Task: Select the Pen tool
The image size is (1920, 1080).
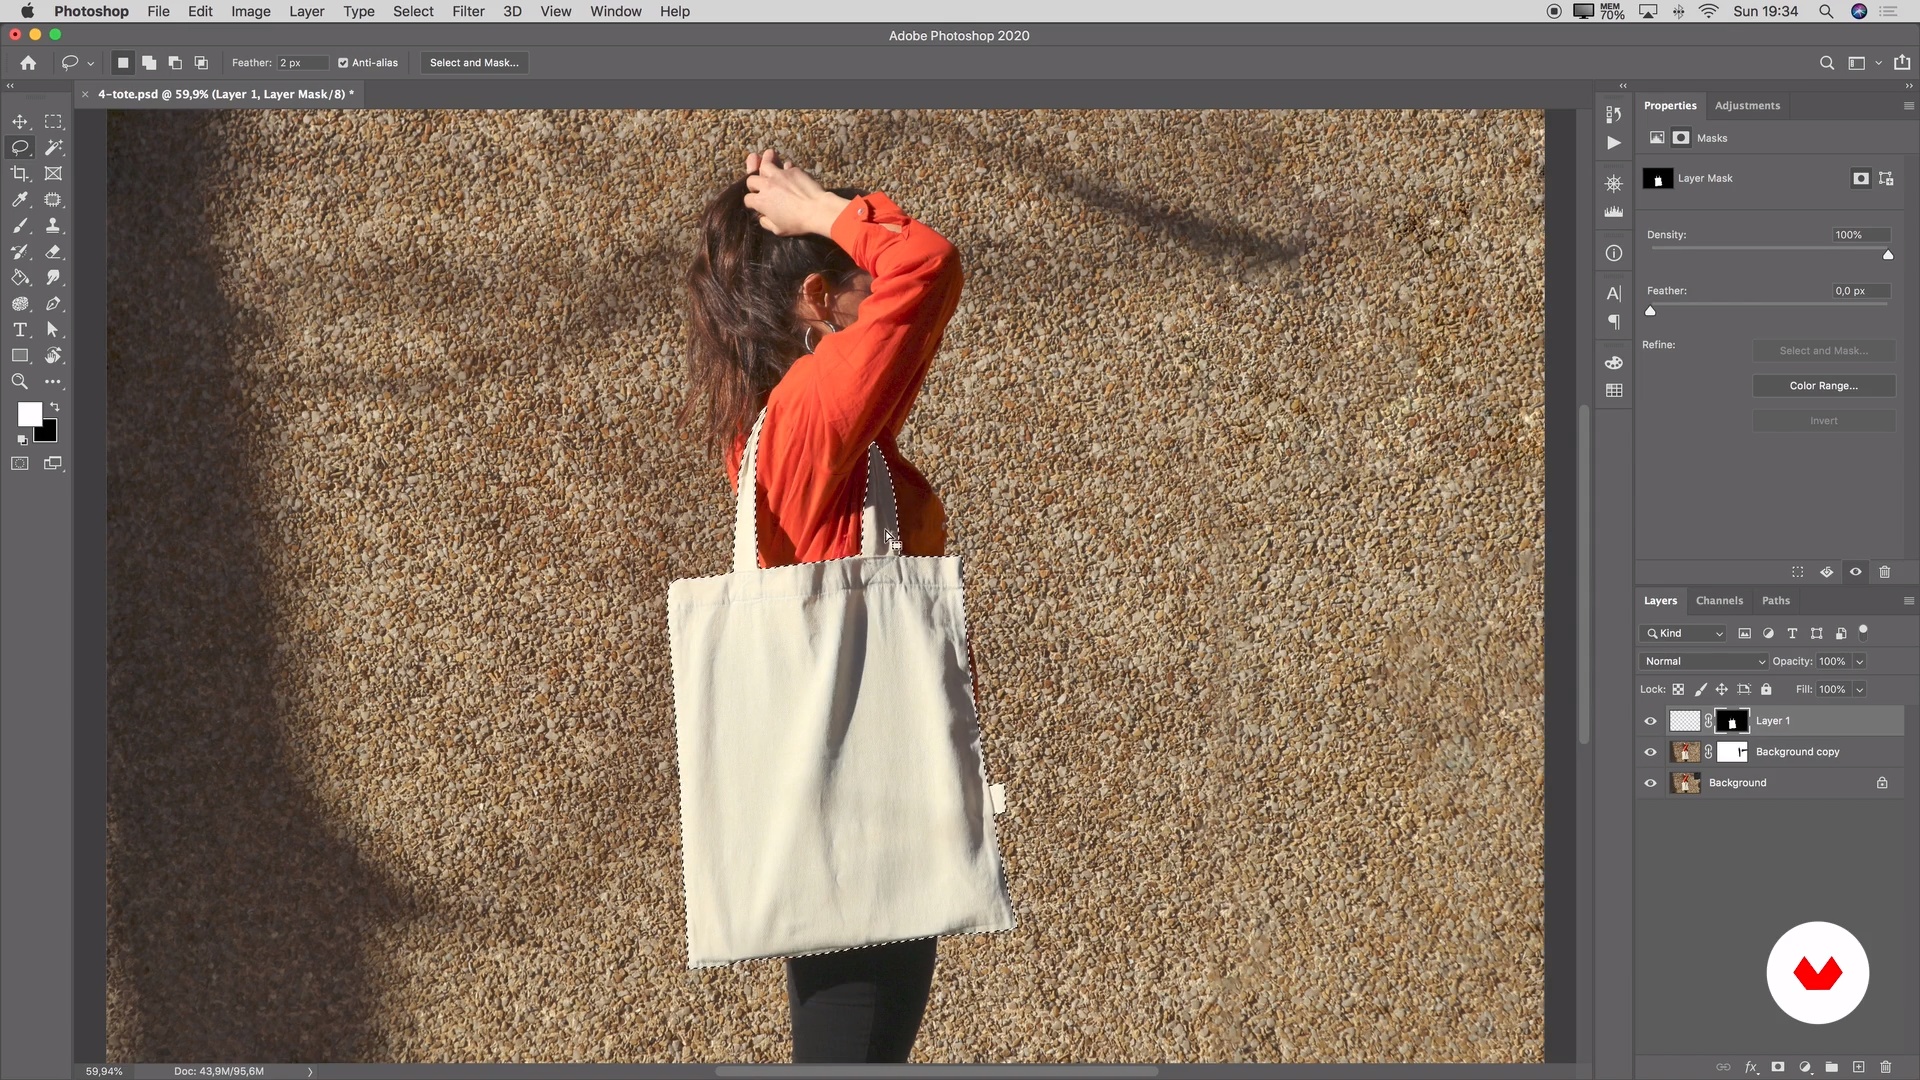Action: [54, 303]
